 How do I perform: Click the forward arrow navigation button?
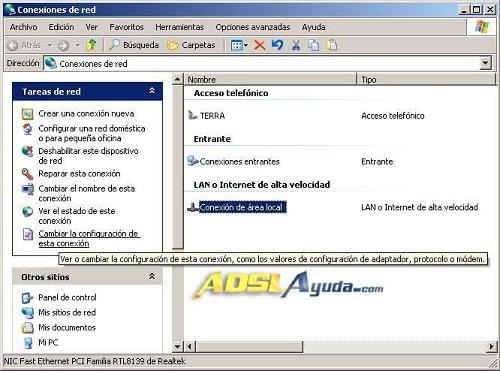[x=63, y=45]
